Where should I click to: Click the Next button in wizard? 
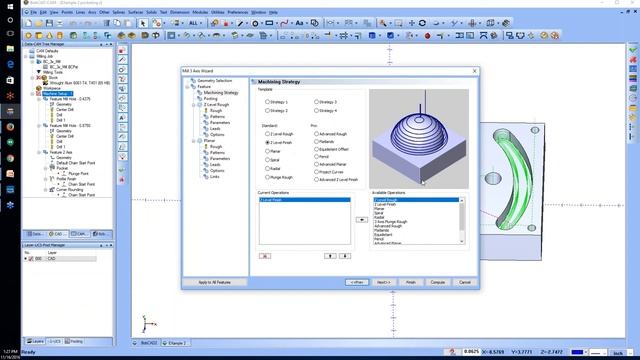pos(384,282)
